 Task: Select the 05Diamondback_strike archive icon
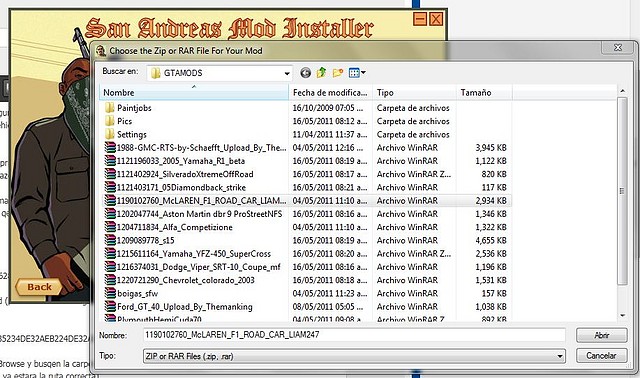[x=110, y=187]
